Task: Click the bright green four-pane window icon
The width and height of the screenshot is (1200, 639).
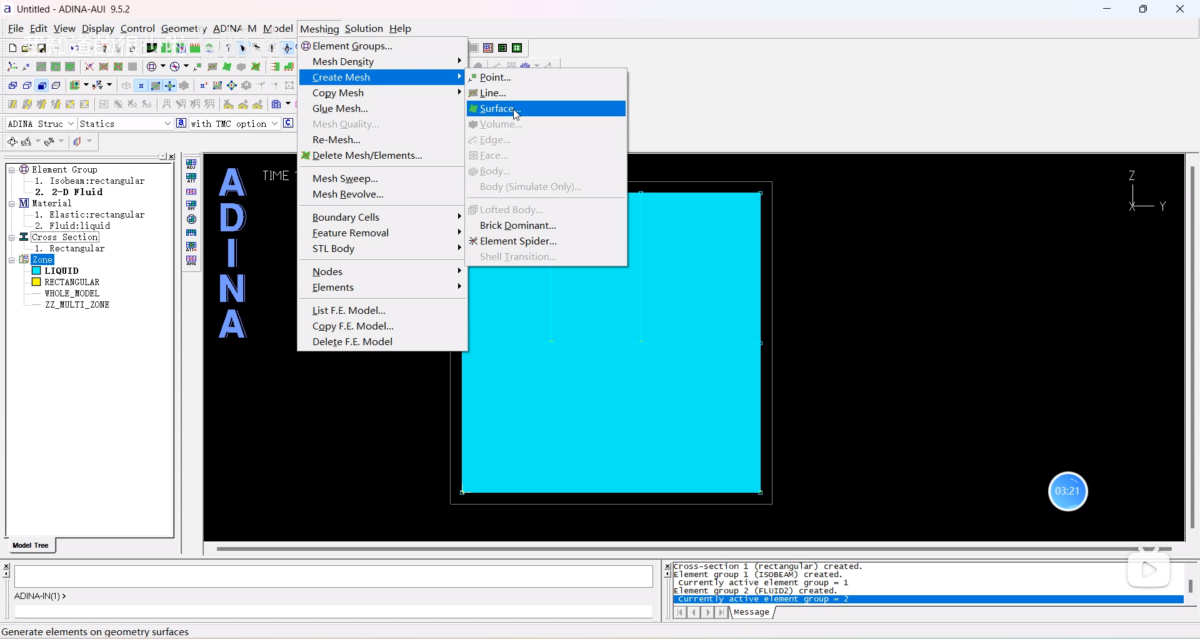Action: (x=517, y=48)
